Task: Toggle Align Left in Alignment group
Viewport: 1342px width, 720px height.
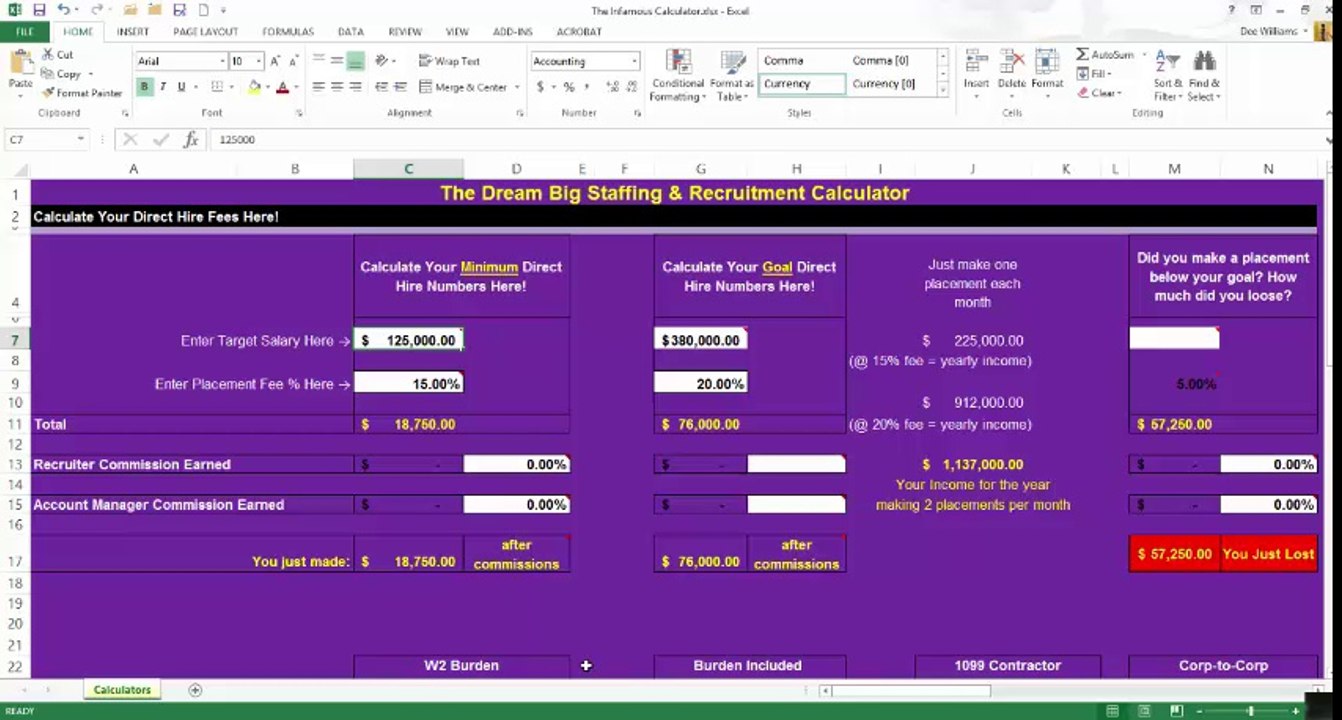Action: point(320,87)
